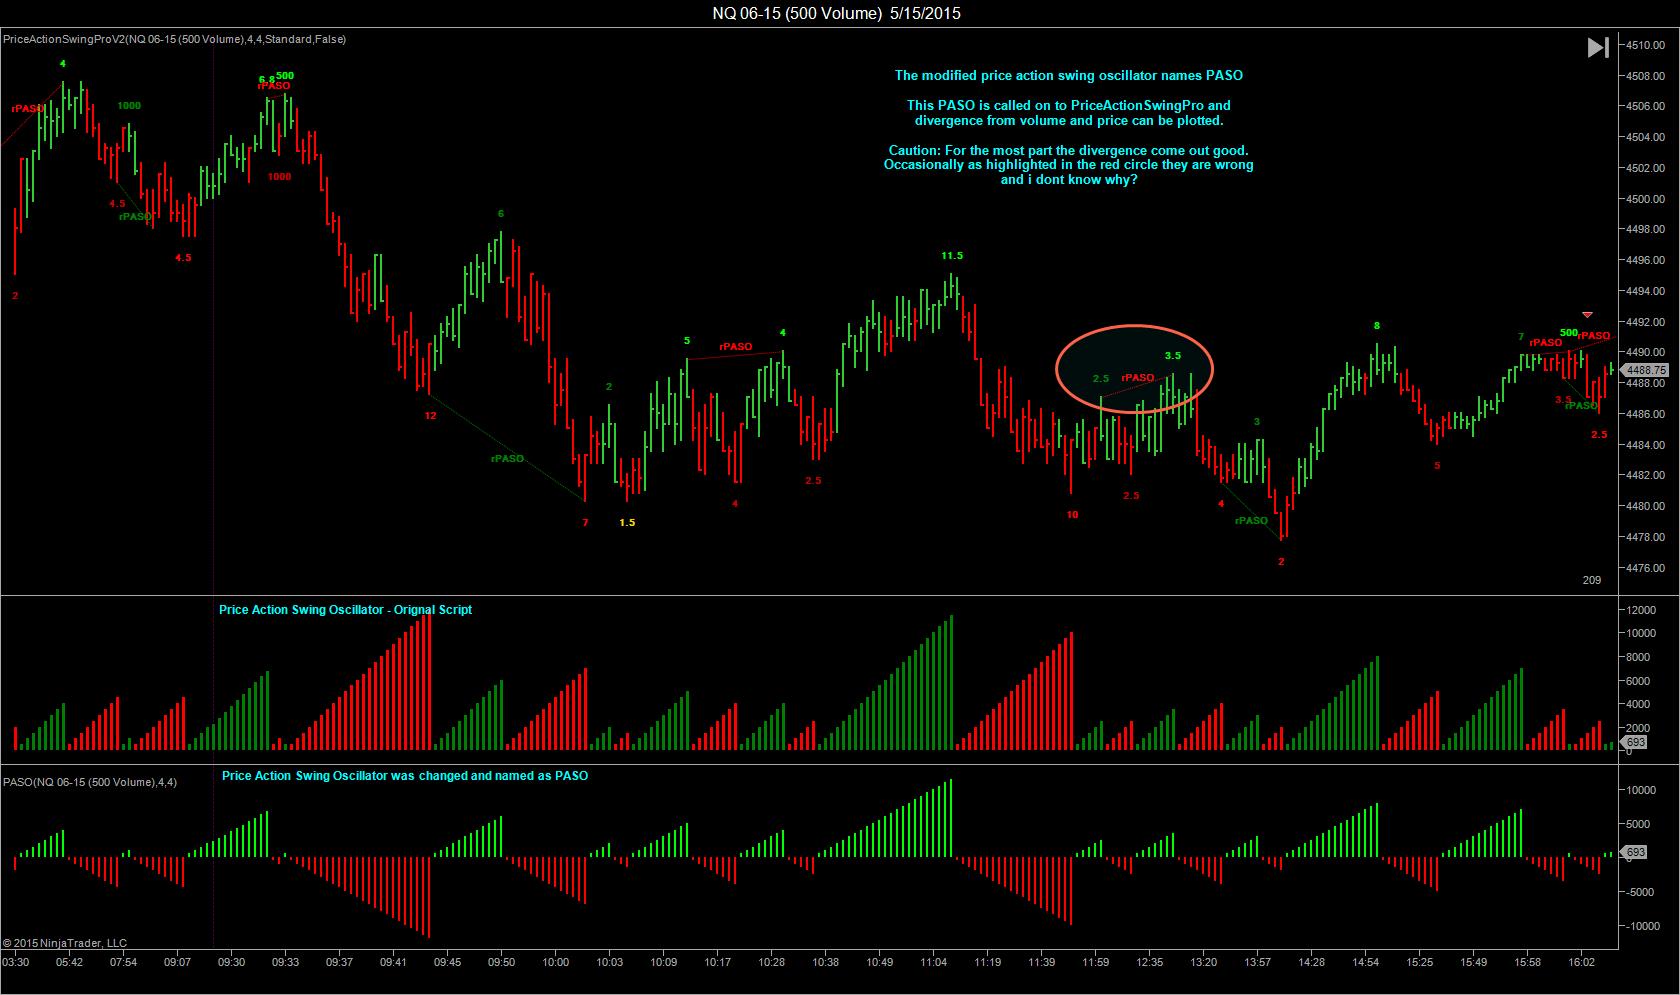This screenshot has height=995, width=1680.
Task: Click the red 12 swing low label
Action: [430, 415]
